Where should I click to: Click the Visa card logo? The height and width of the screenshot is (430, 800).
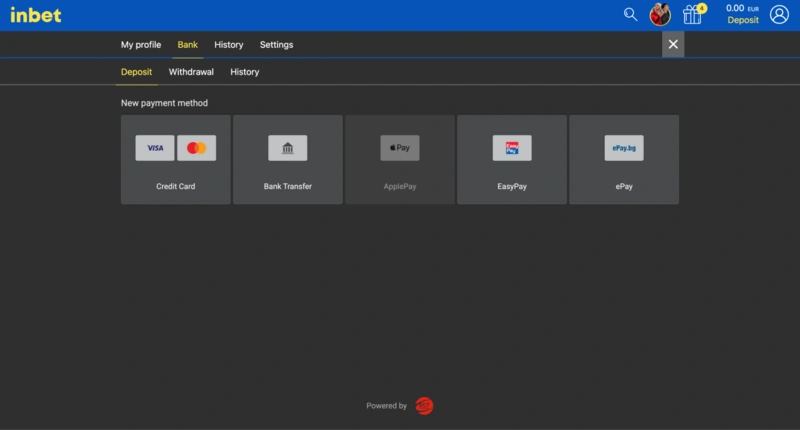click(x=155, y=148)
